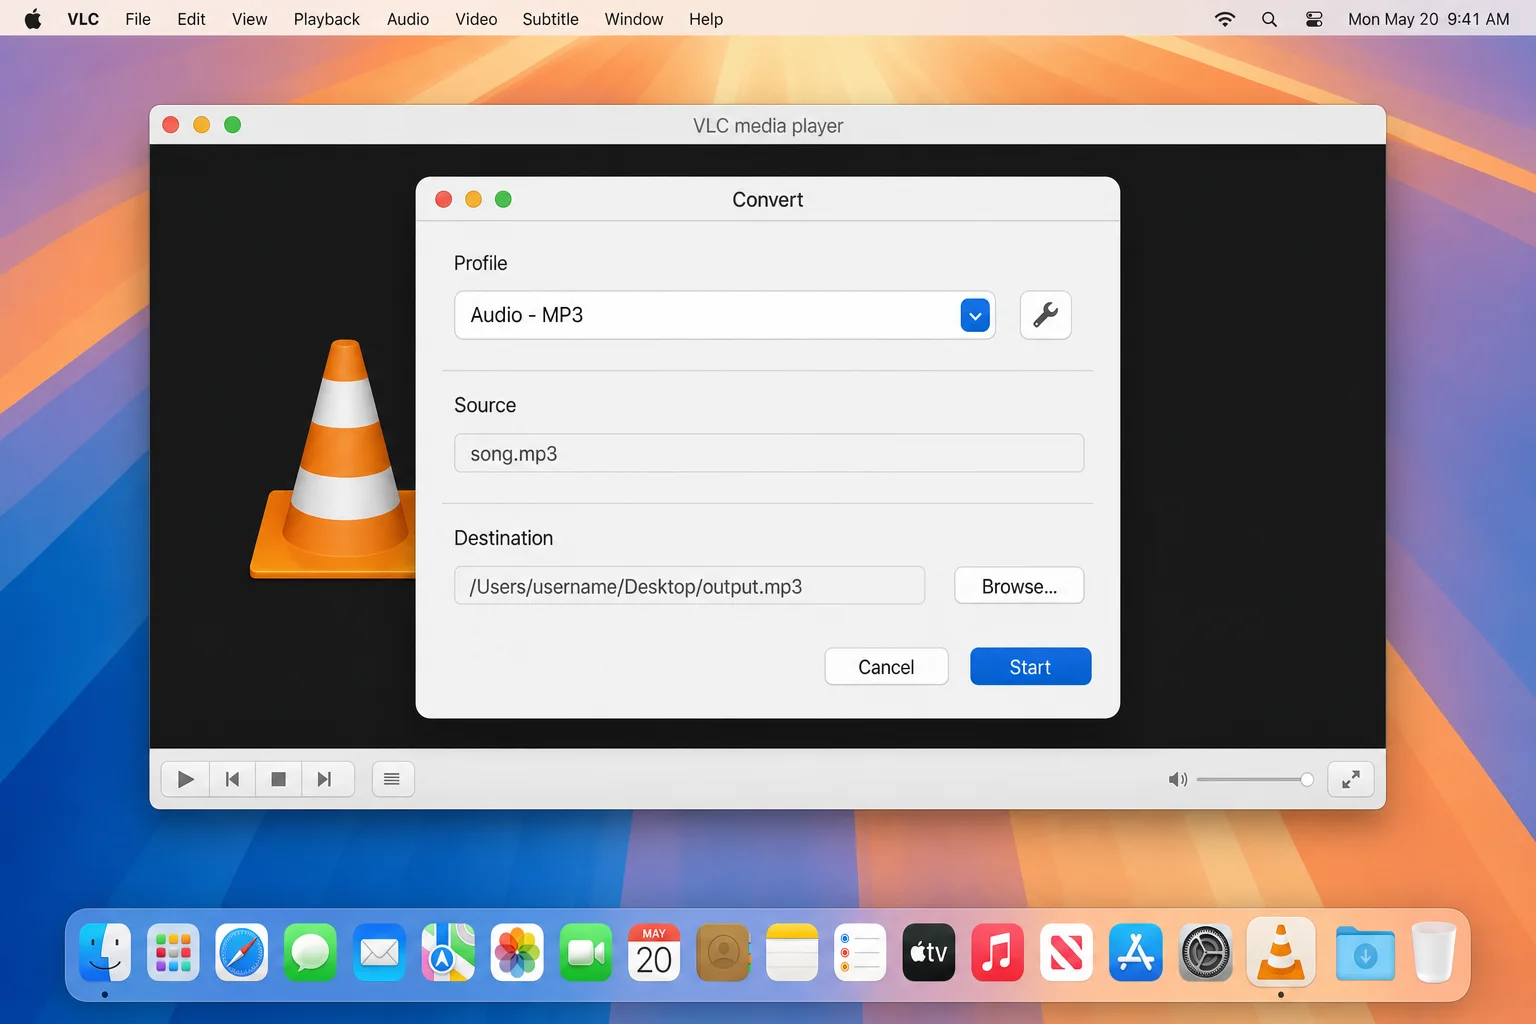Skip to previous track in VLC
This screenshot has height=1024, width=1536.
[232, 779]
